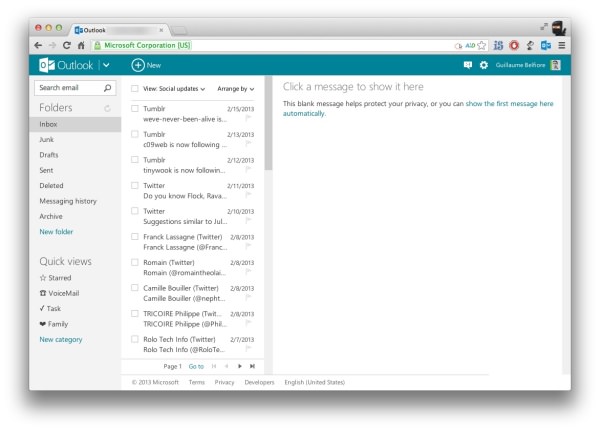600x431 pixels.
Task: Click the Guillaume Belfiore profile picture
Action: [555, 65]
